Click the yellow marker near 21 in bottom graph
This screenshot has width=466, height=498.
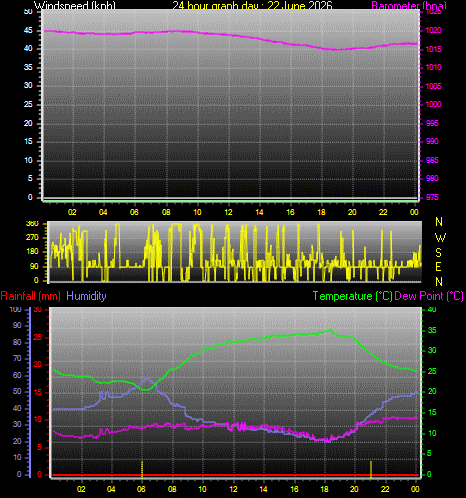pyautogui.click(x=371, y=469)
